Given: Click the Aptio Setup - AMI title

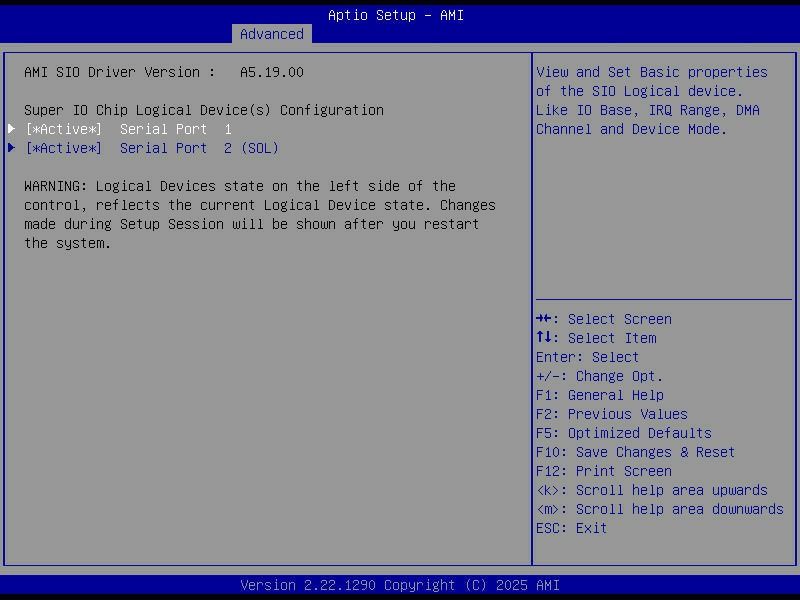Looking at the screenshot, I should [396, 15].
